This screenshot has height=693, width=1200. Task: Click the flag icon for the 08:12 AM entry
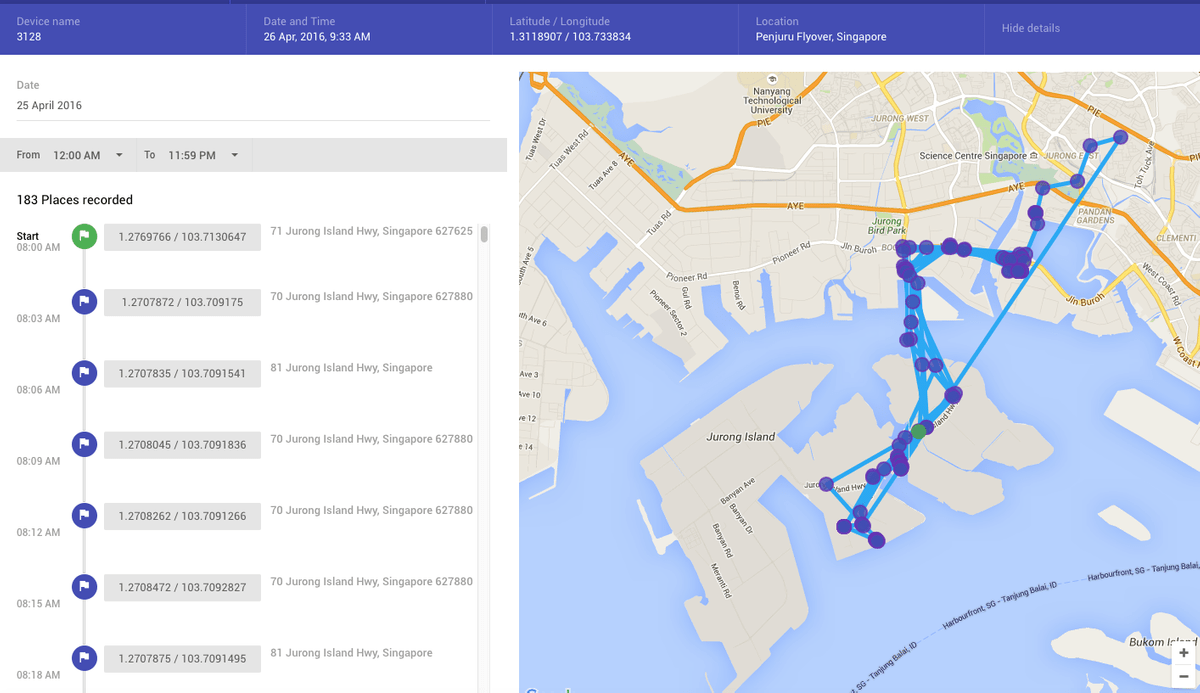[84, 515]
